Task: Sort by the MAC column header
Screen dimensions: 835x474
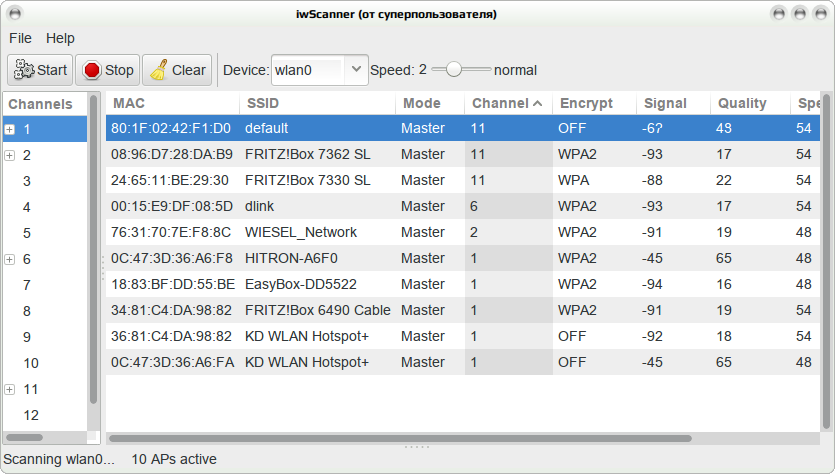Action: [173, 103]
